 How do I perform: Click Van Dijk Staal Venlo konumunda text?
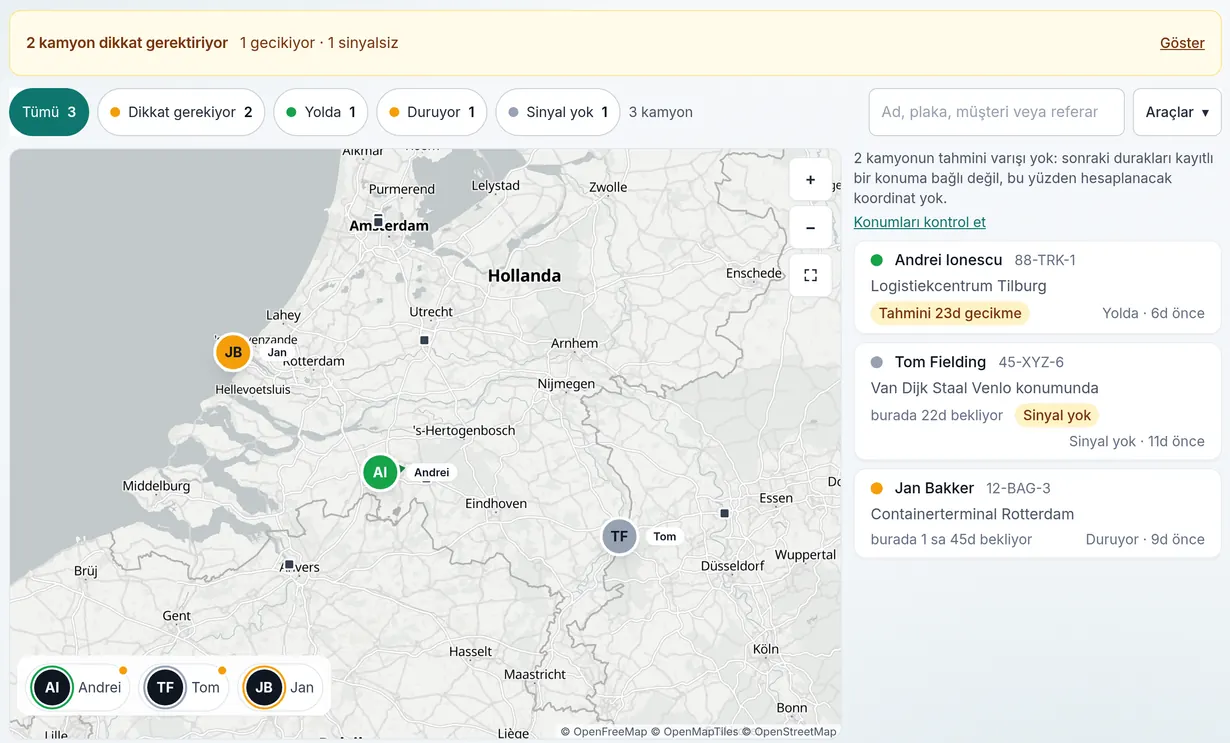pos(985,388)
